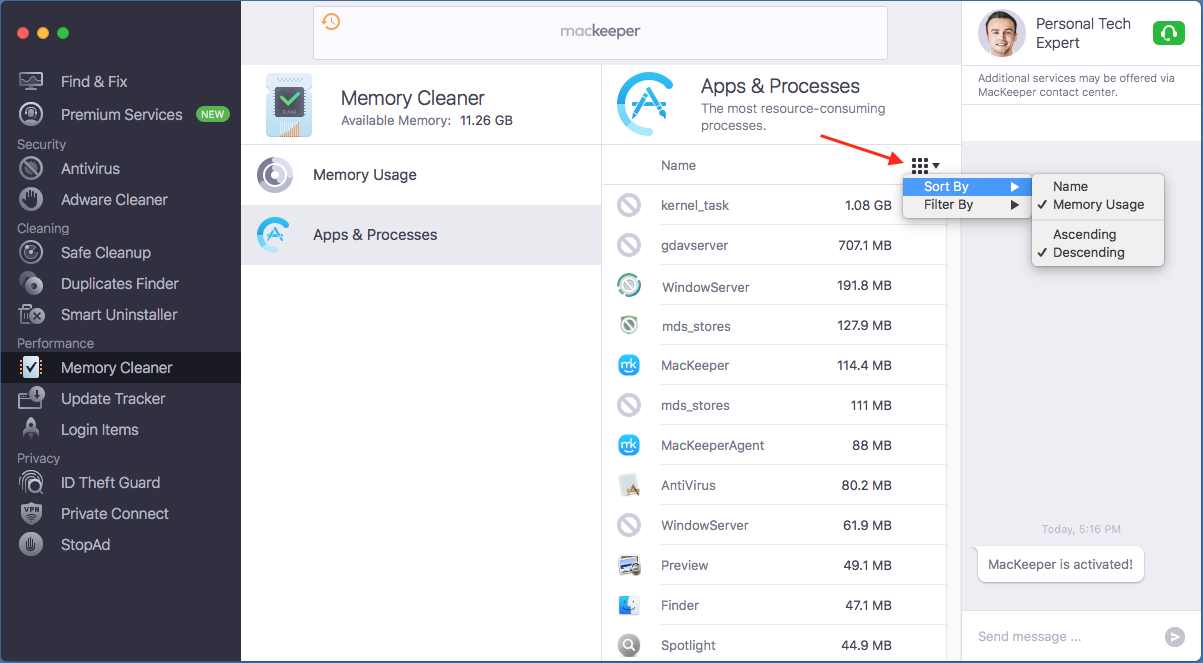
Task: Select the mds_stores row using 111 MB
Action: pyautogui.click(x=775, y=405)
